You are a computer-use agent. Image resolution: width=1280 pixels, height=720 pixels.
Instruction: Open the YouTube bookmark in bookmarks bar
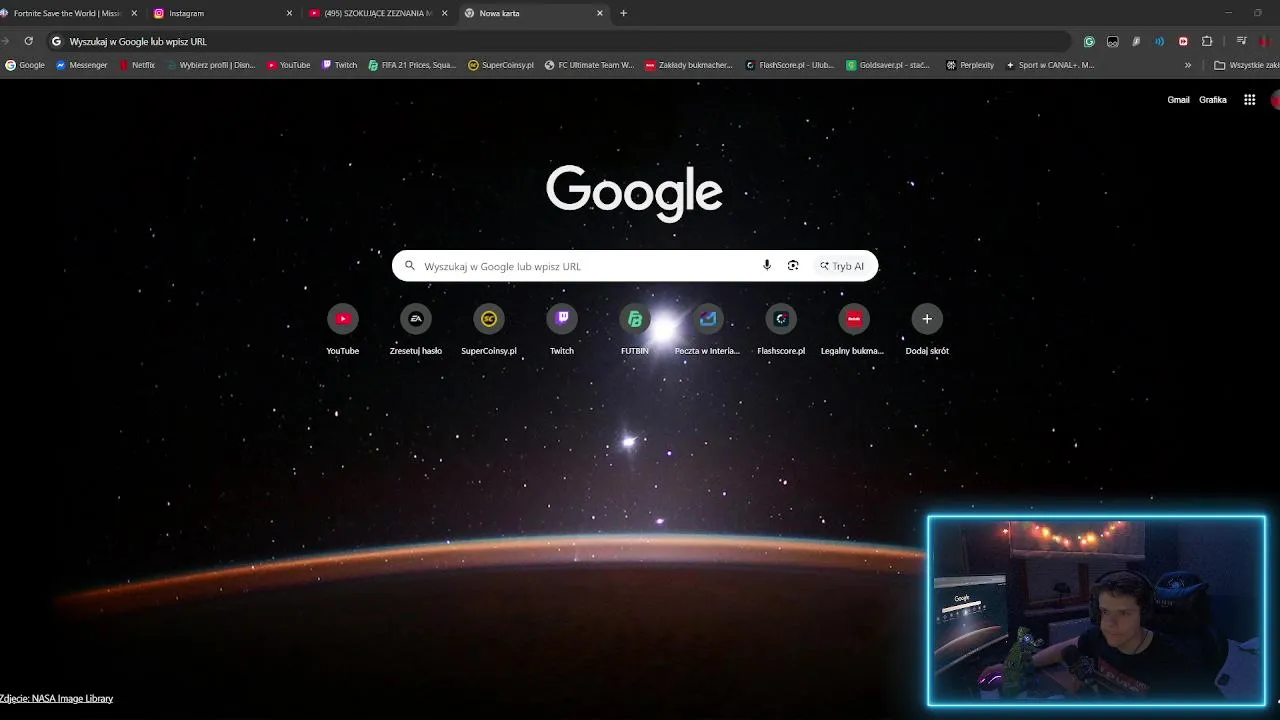(x=288, y=65)
